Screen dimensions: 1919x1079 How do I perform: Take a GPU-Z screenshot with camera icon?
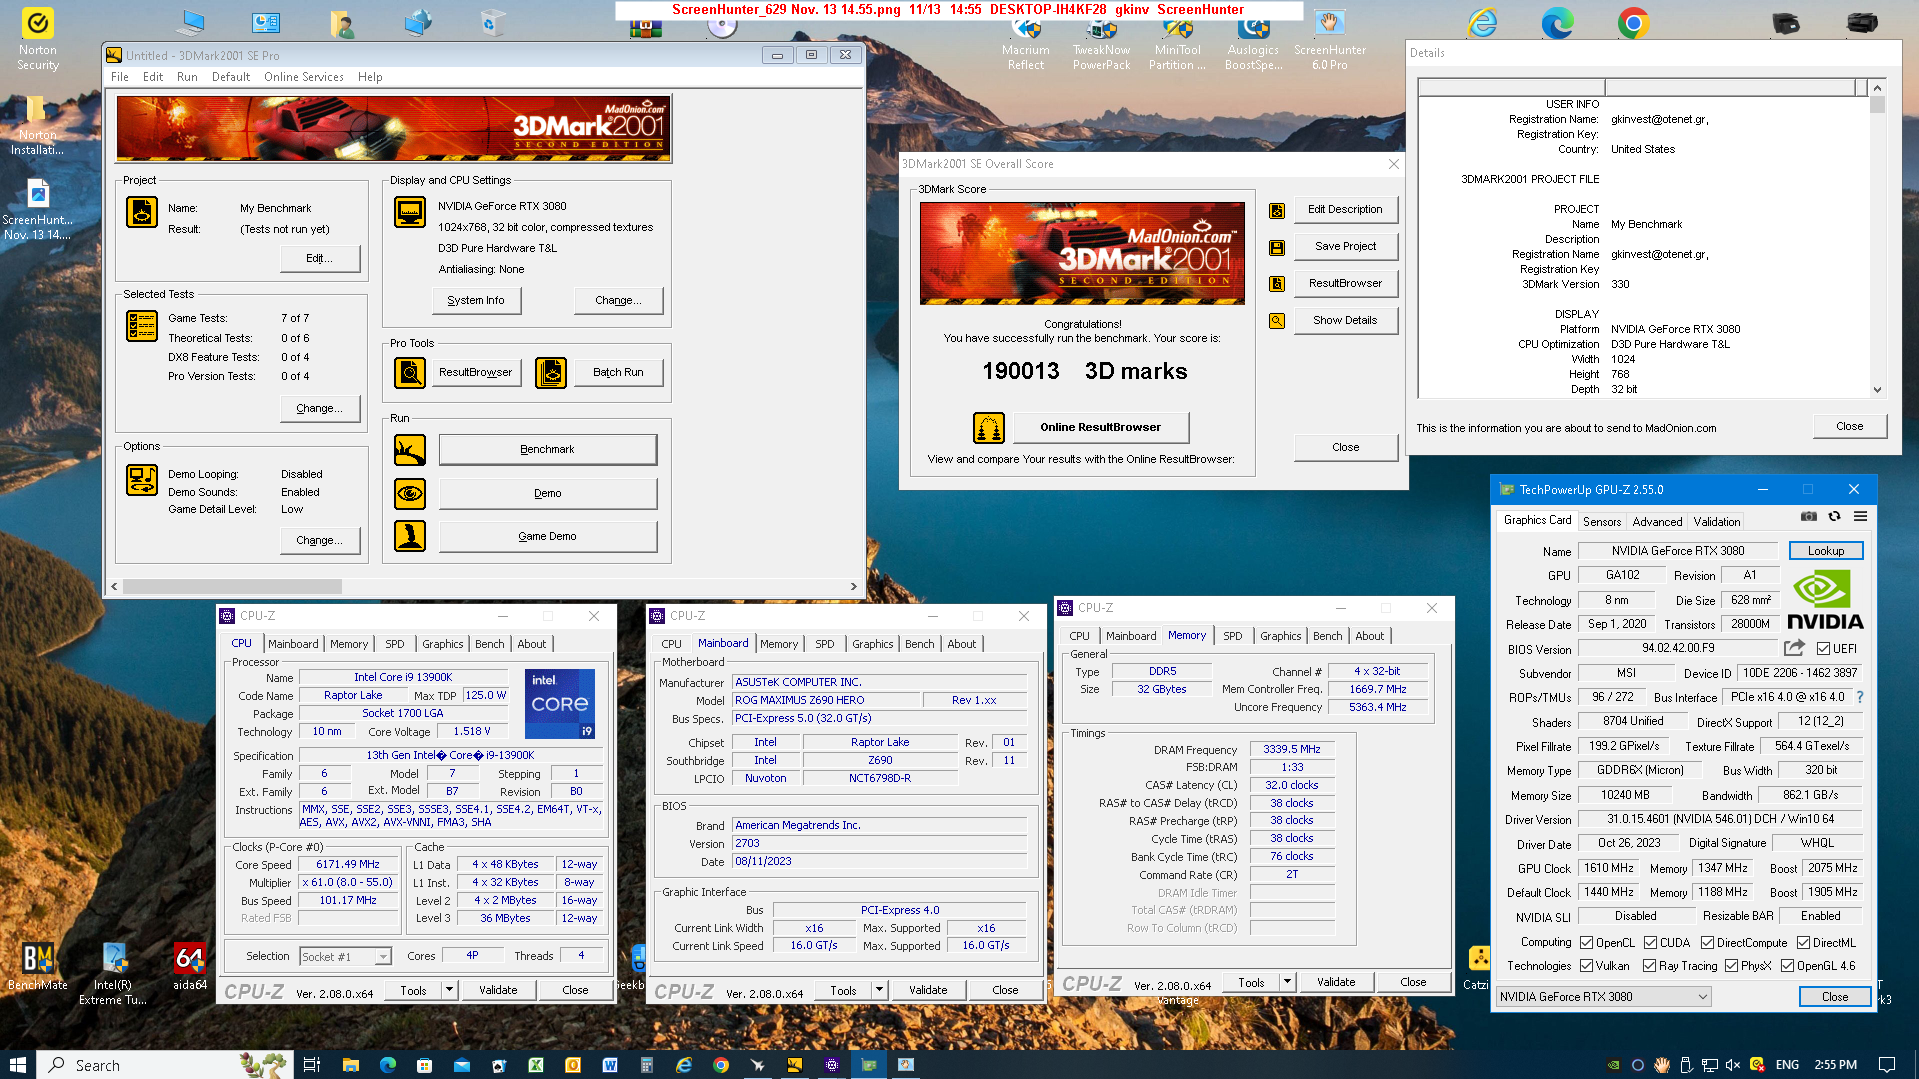click(1809, 517)
